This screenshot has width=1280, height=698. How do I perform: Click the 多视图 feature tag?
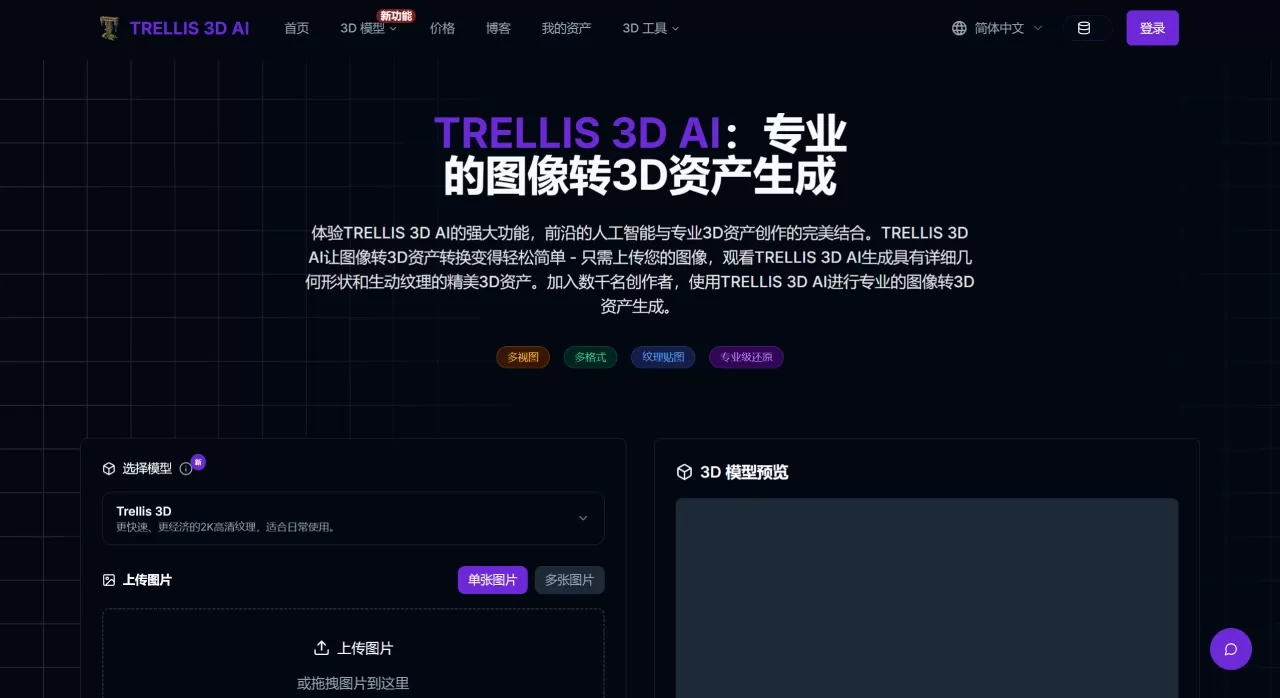523,357
